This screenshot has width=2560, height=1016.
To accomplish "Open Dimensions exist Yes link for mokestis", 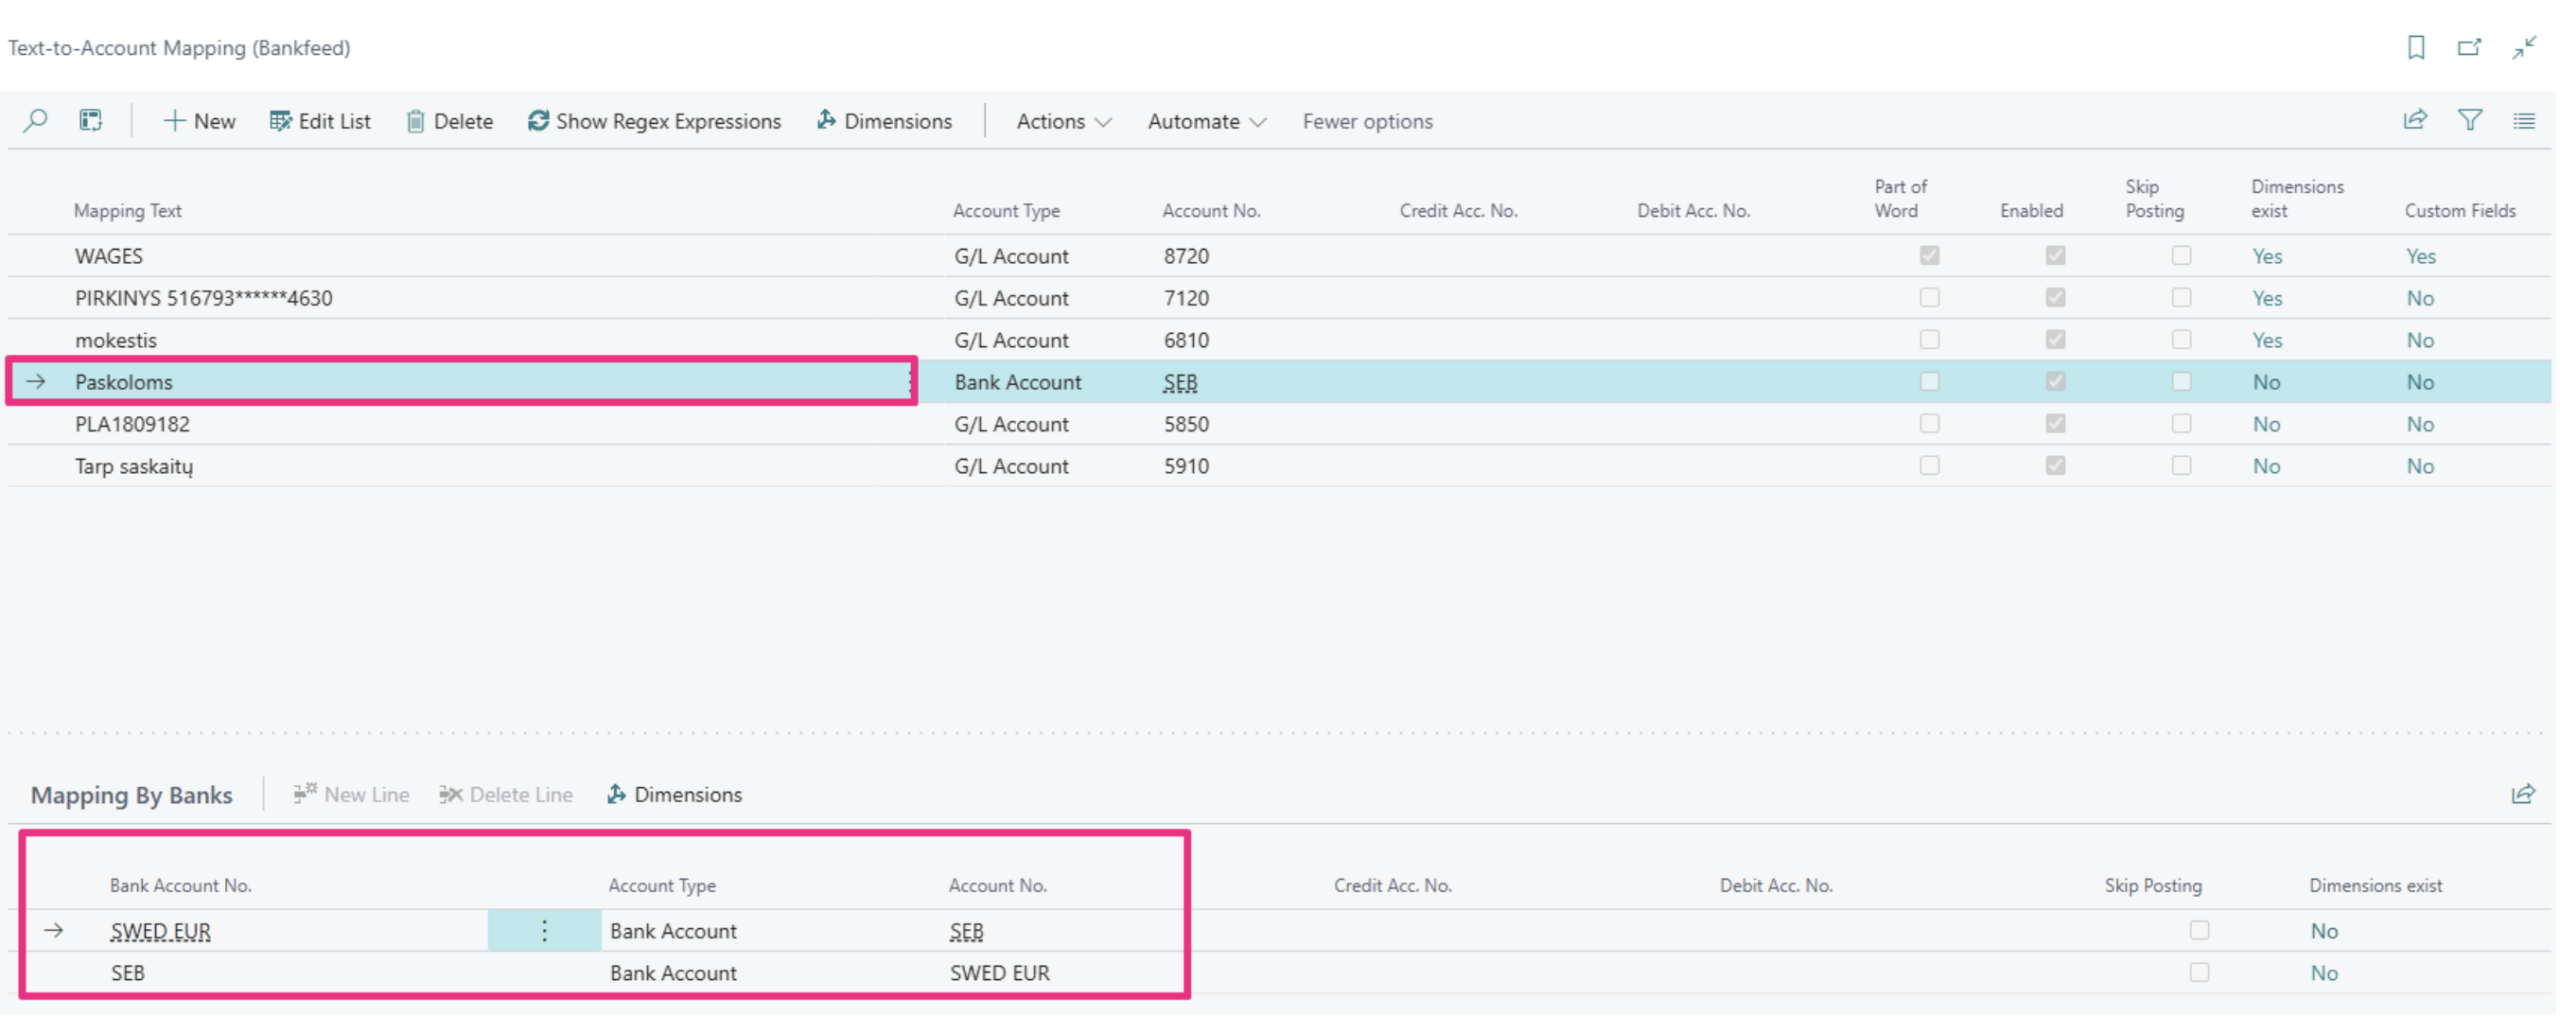I will point(2267,340).
